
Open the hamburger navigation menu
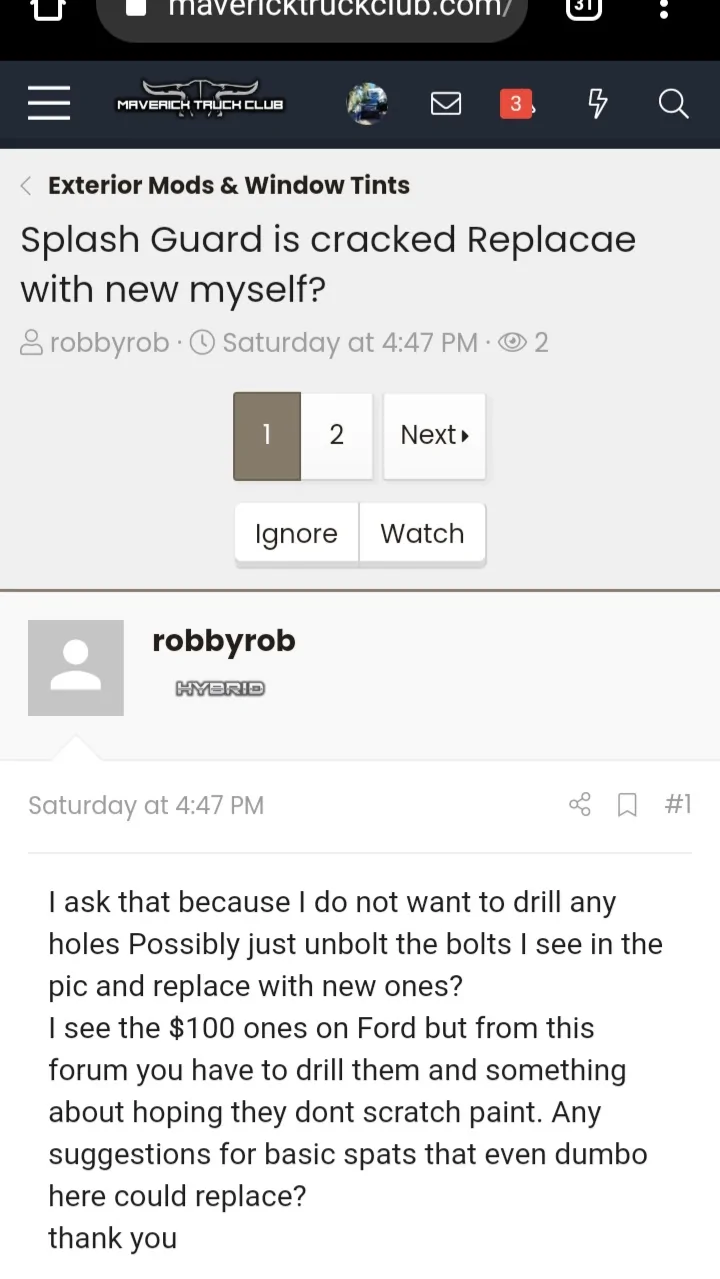coord(49,103)
